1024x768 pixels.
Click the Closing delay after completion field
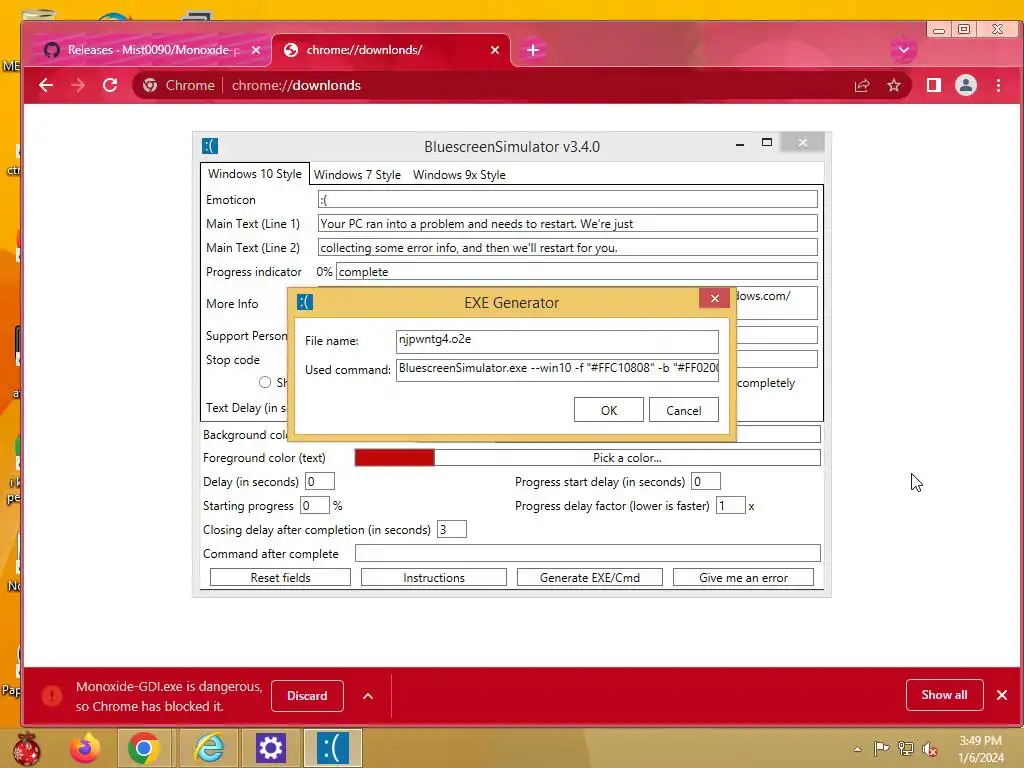point(452,529)
